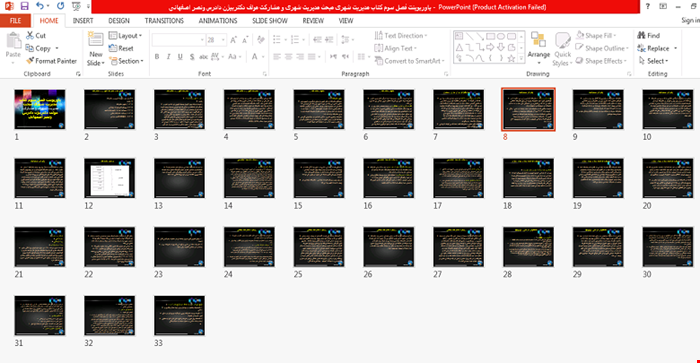The image size is (700, 363).
Task: Switch to the TRANSITIONS tab
Action: [x=164, y=21]
